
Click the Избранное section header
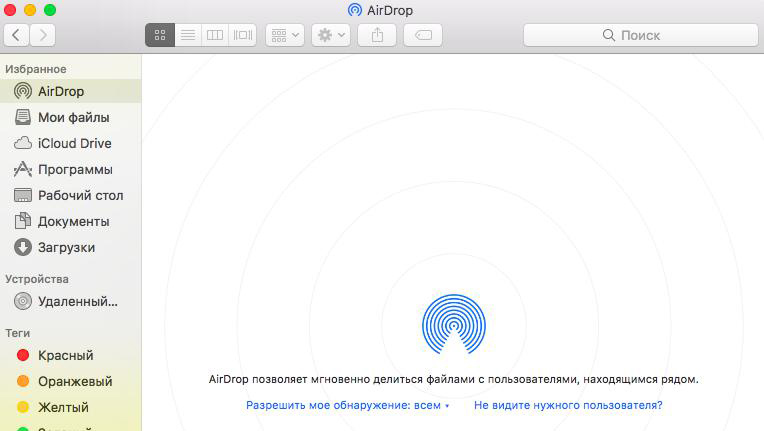[36, 69]
